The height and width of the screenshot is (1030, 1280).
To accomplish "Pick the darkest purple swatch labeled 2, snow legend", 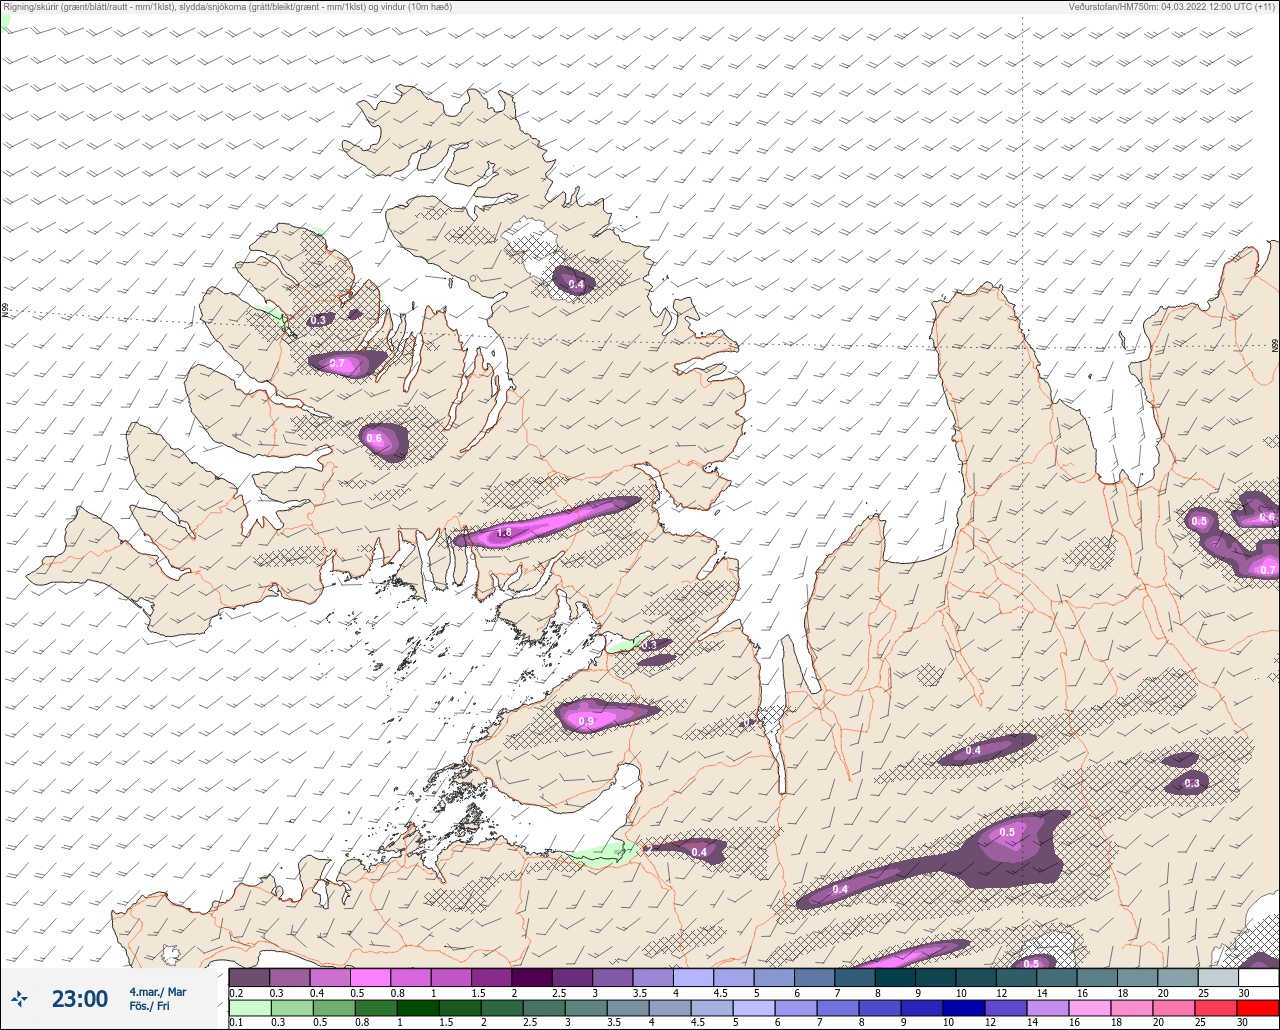I will (x=532, y=977).
